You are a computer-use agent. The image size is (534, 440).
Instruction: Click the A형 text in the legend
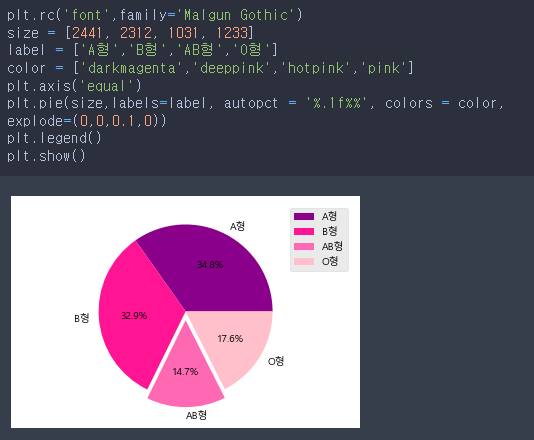(x=329, y=216)
